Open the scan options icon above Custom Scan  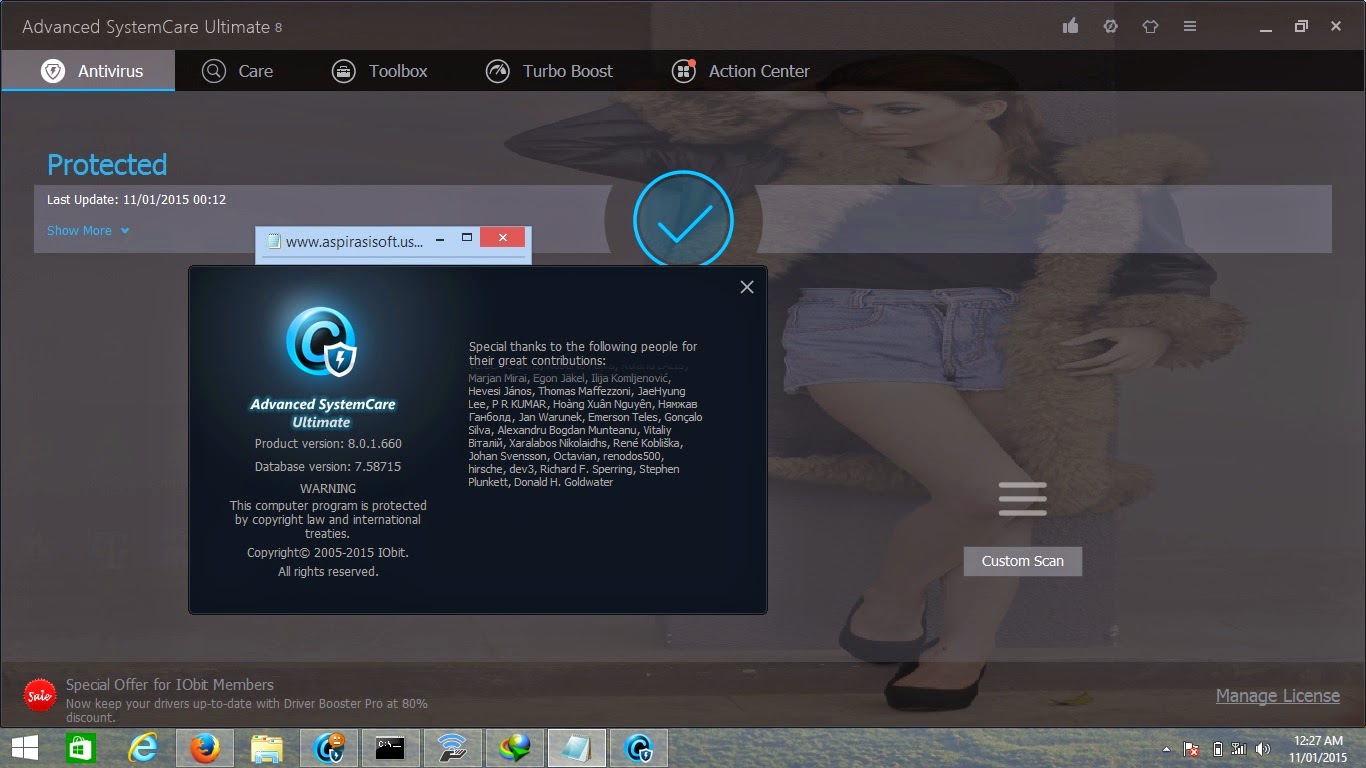pyautogui.click(x=1022, y=497)
